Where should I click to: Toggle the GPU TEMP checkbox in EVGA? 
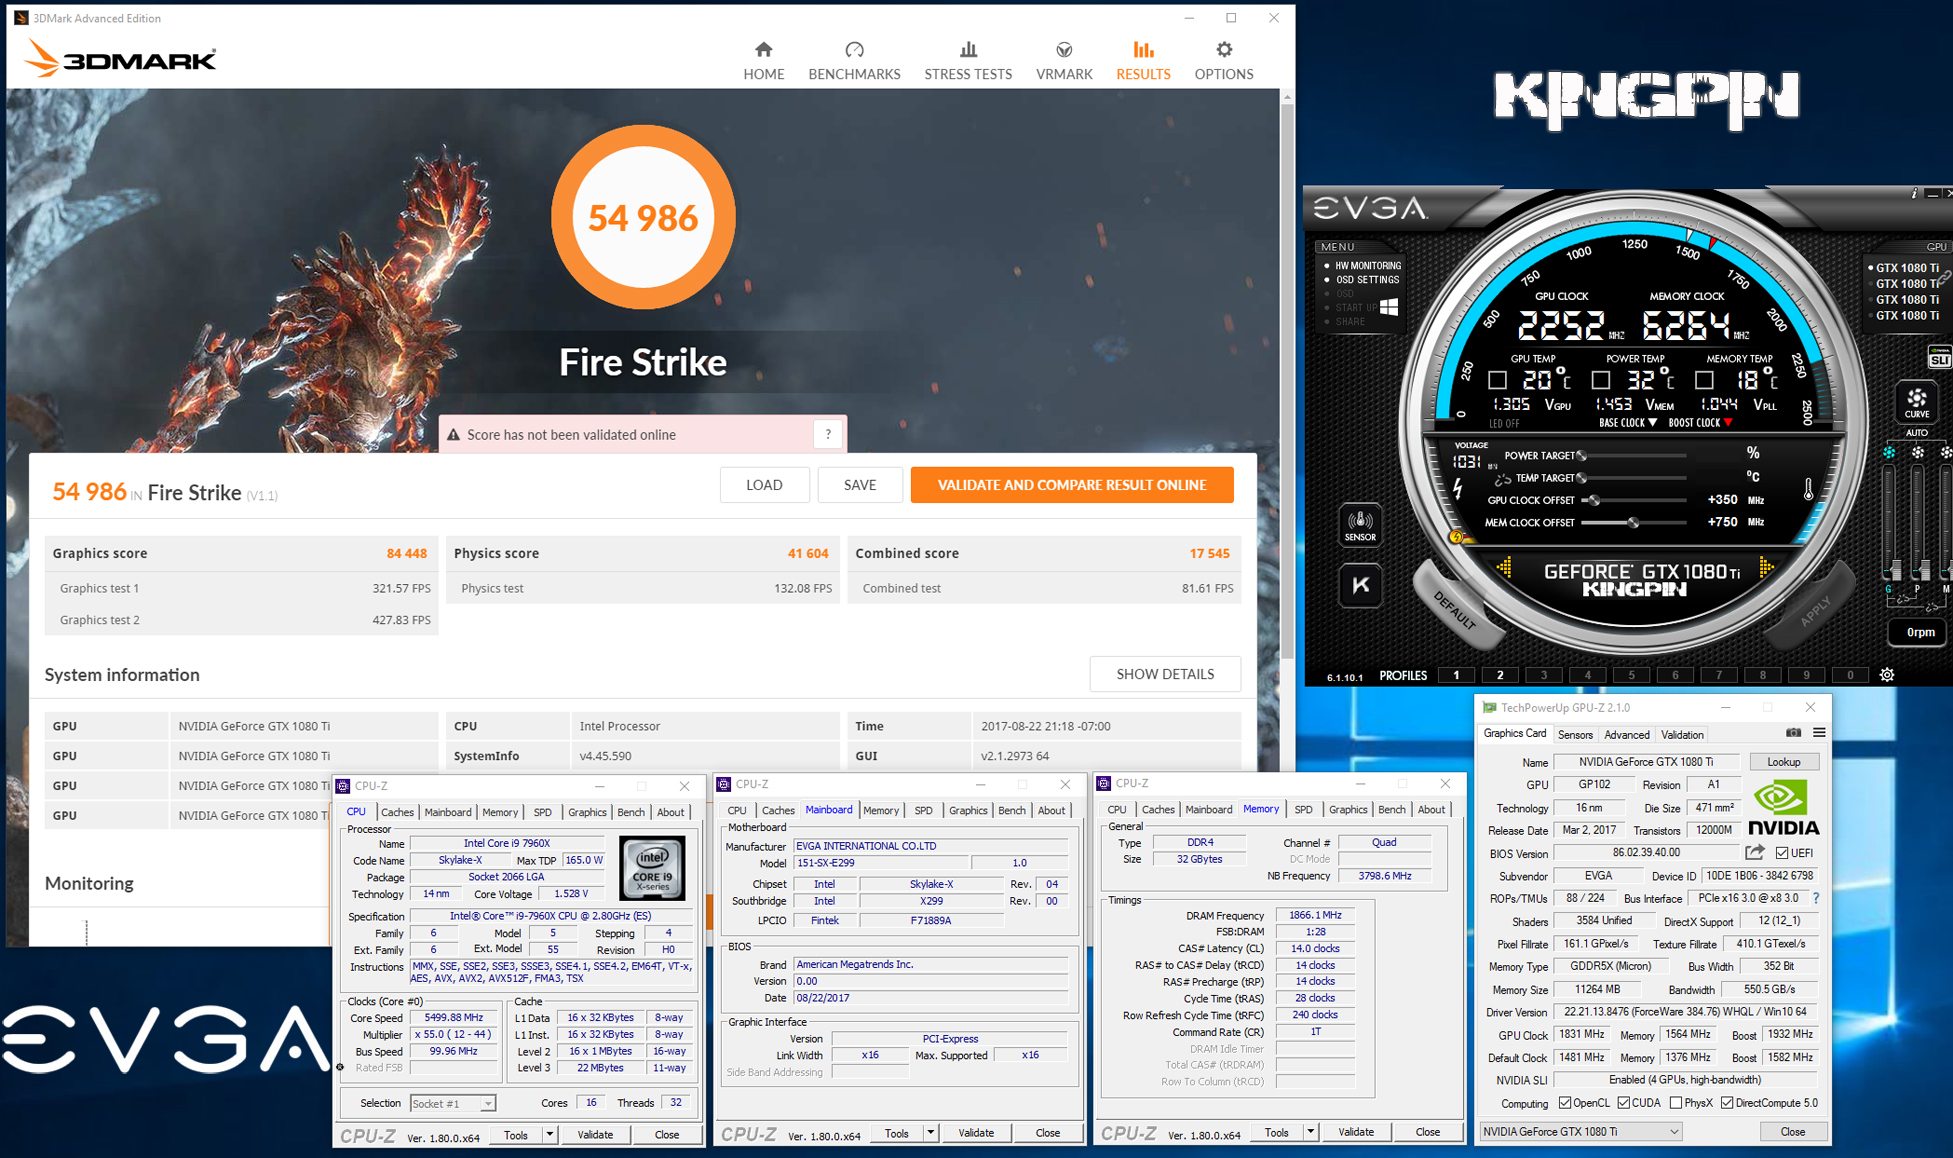(1497, 381)
